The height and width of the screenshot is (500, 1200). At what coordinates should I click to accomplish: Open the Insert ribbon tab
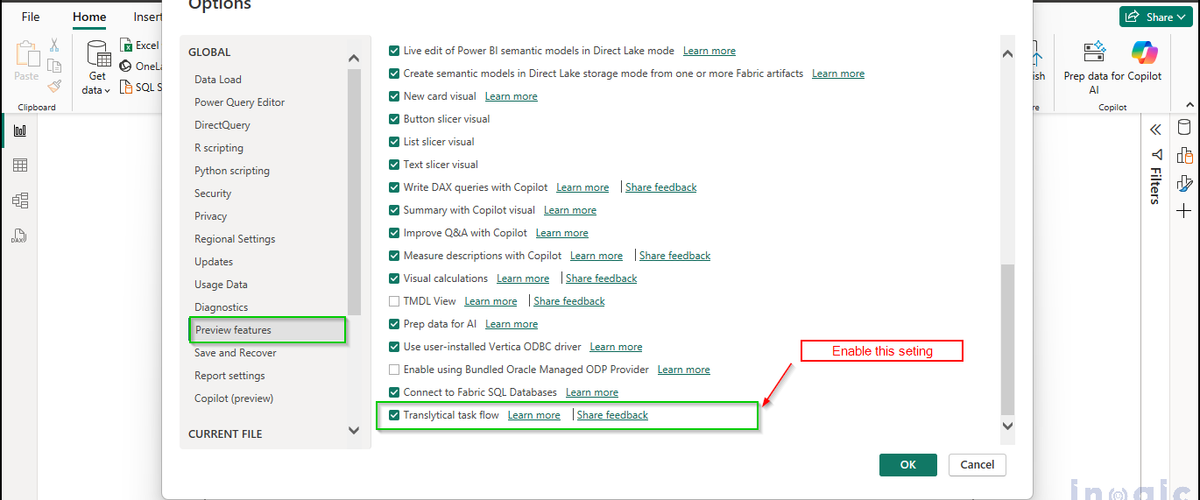[148, 17]
